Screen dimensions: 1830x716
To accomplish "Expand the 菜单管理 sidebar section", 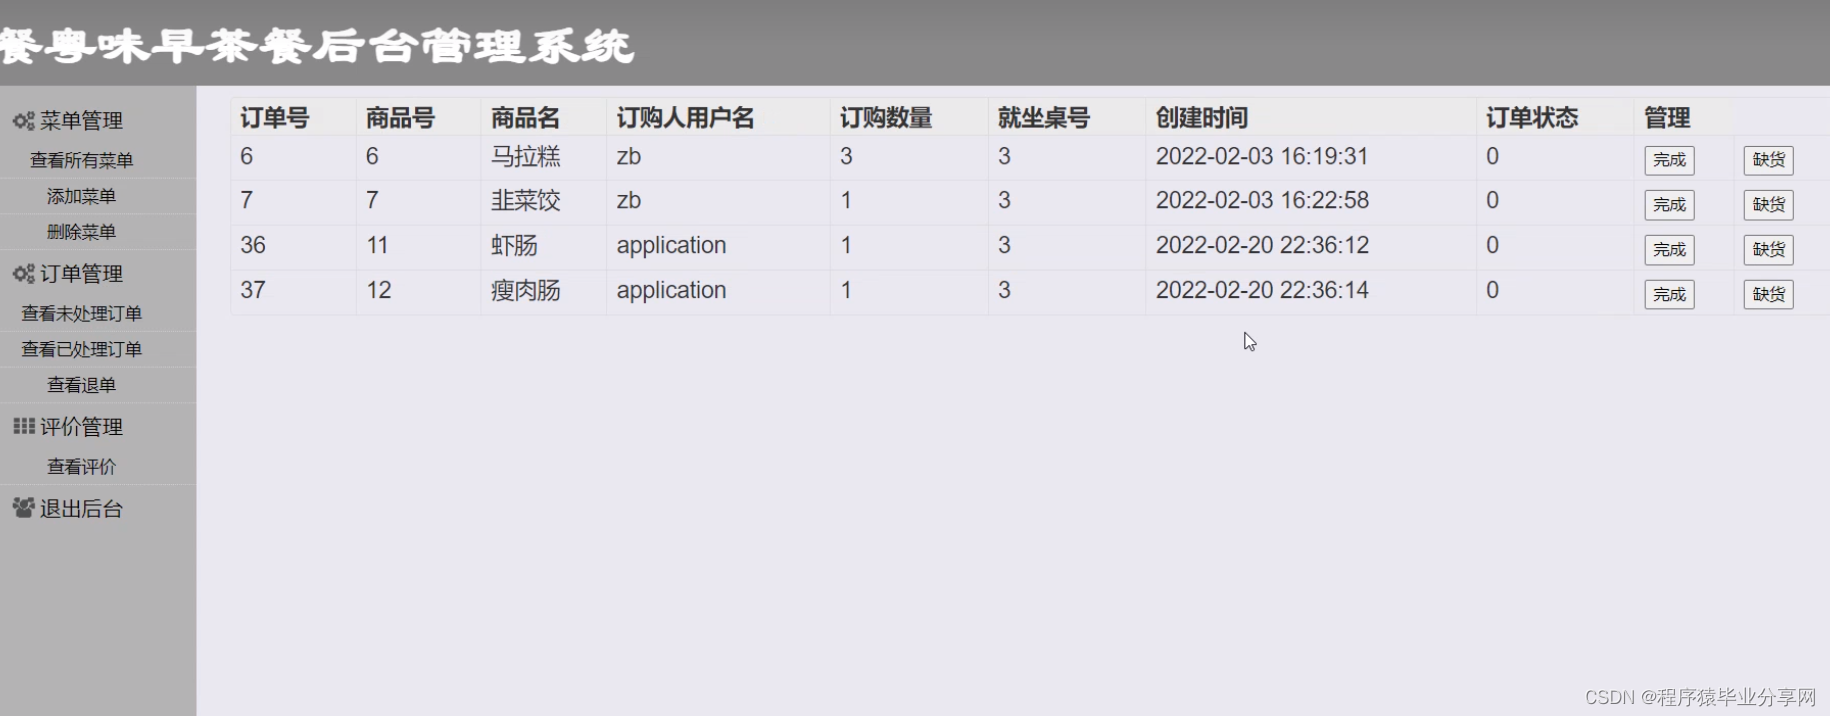I will pos(81,121).
